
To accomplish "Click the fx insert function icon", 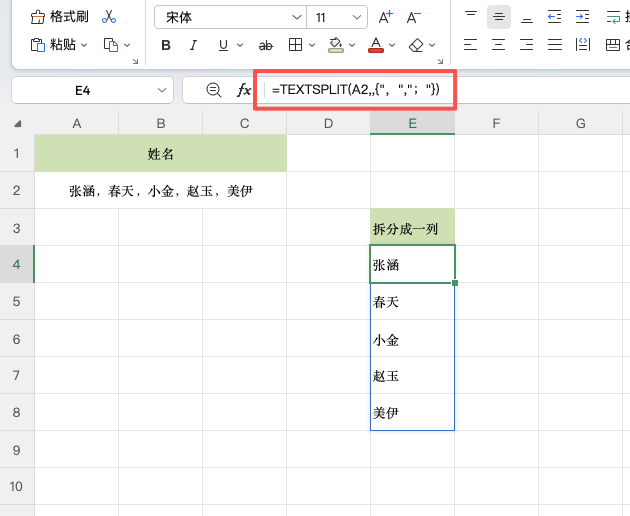I will tap(244, 90).
